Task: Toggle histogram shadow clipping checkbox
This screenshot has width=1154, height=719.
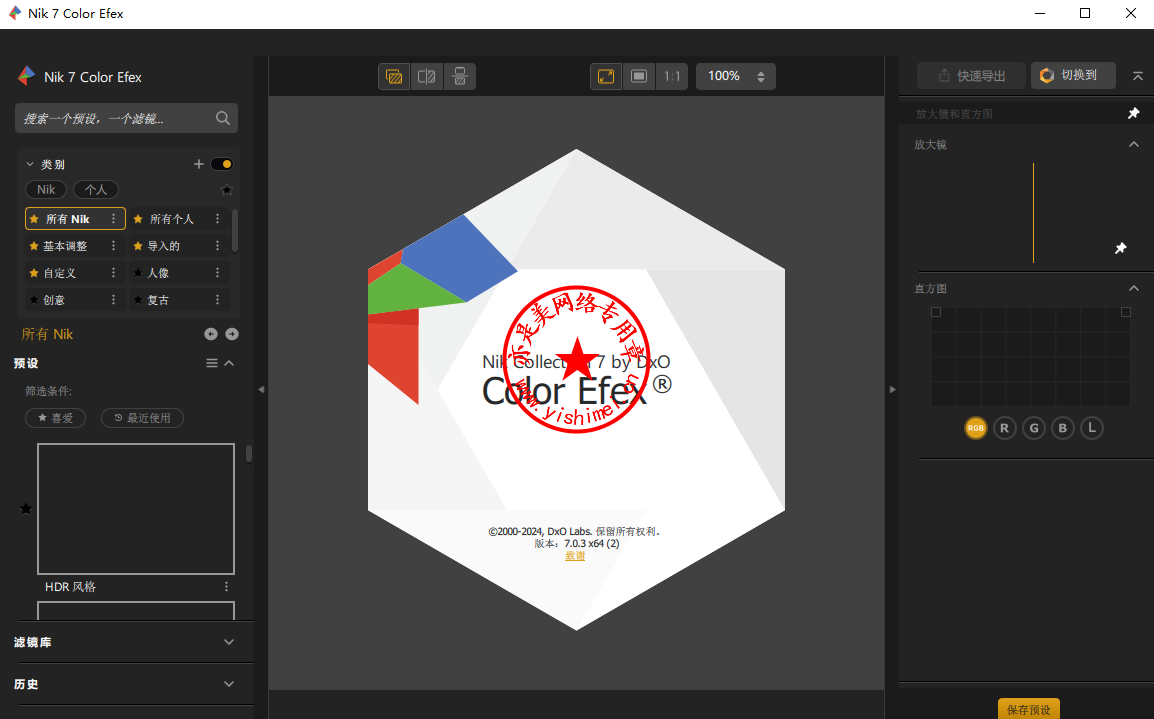Action: point(936,312)
